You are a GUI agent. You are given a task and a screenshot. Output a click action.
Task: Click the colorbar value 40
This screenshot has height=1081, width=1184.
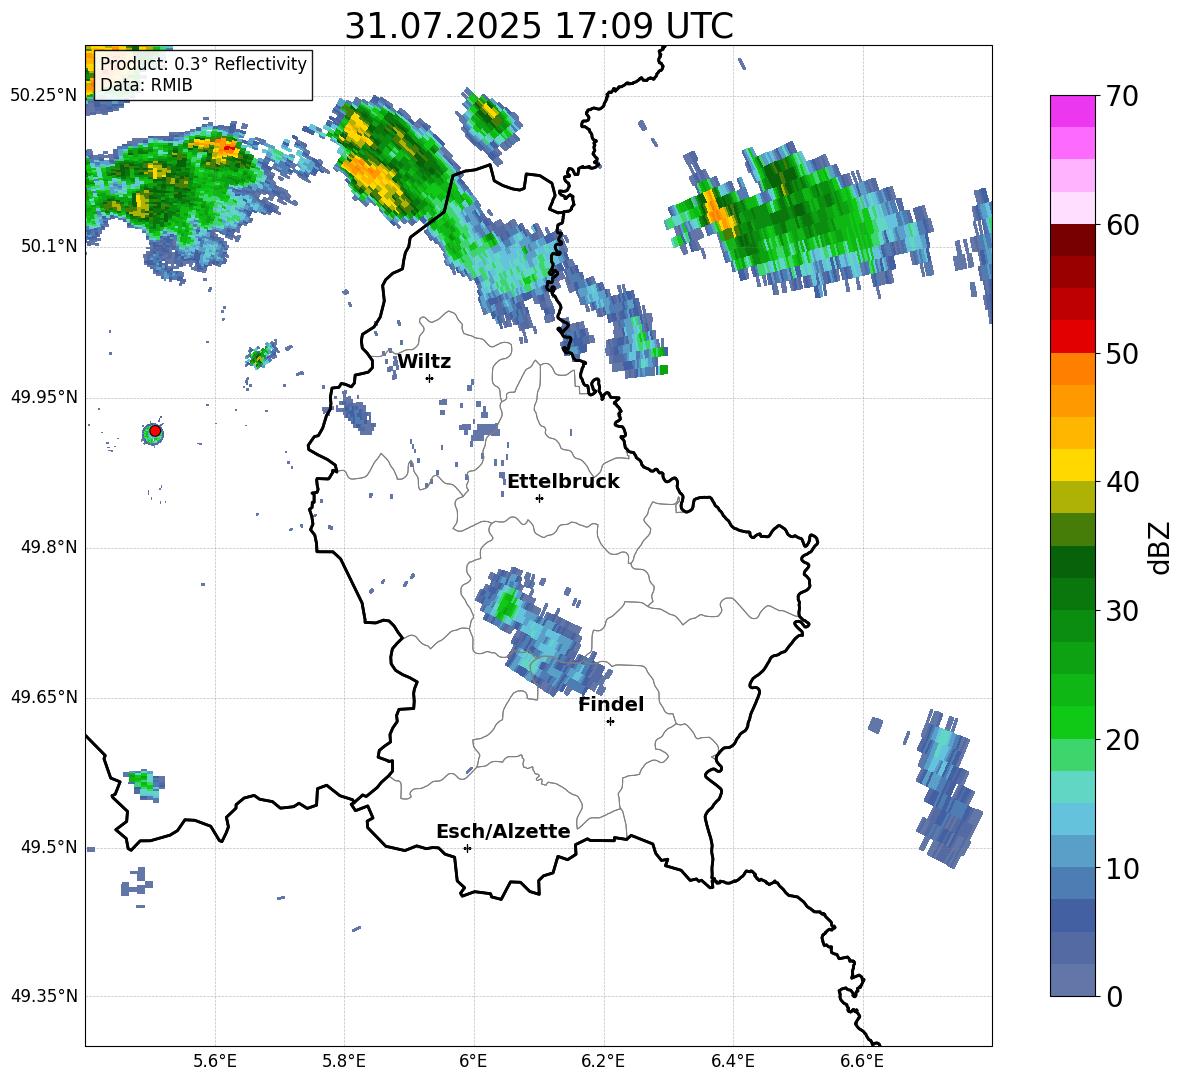tap(1122, 482)
